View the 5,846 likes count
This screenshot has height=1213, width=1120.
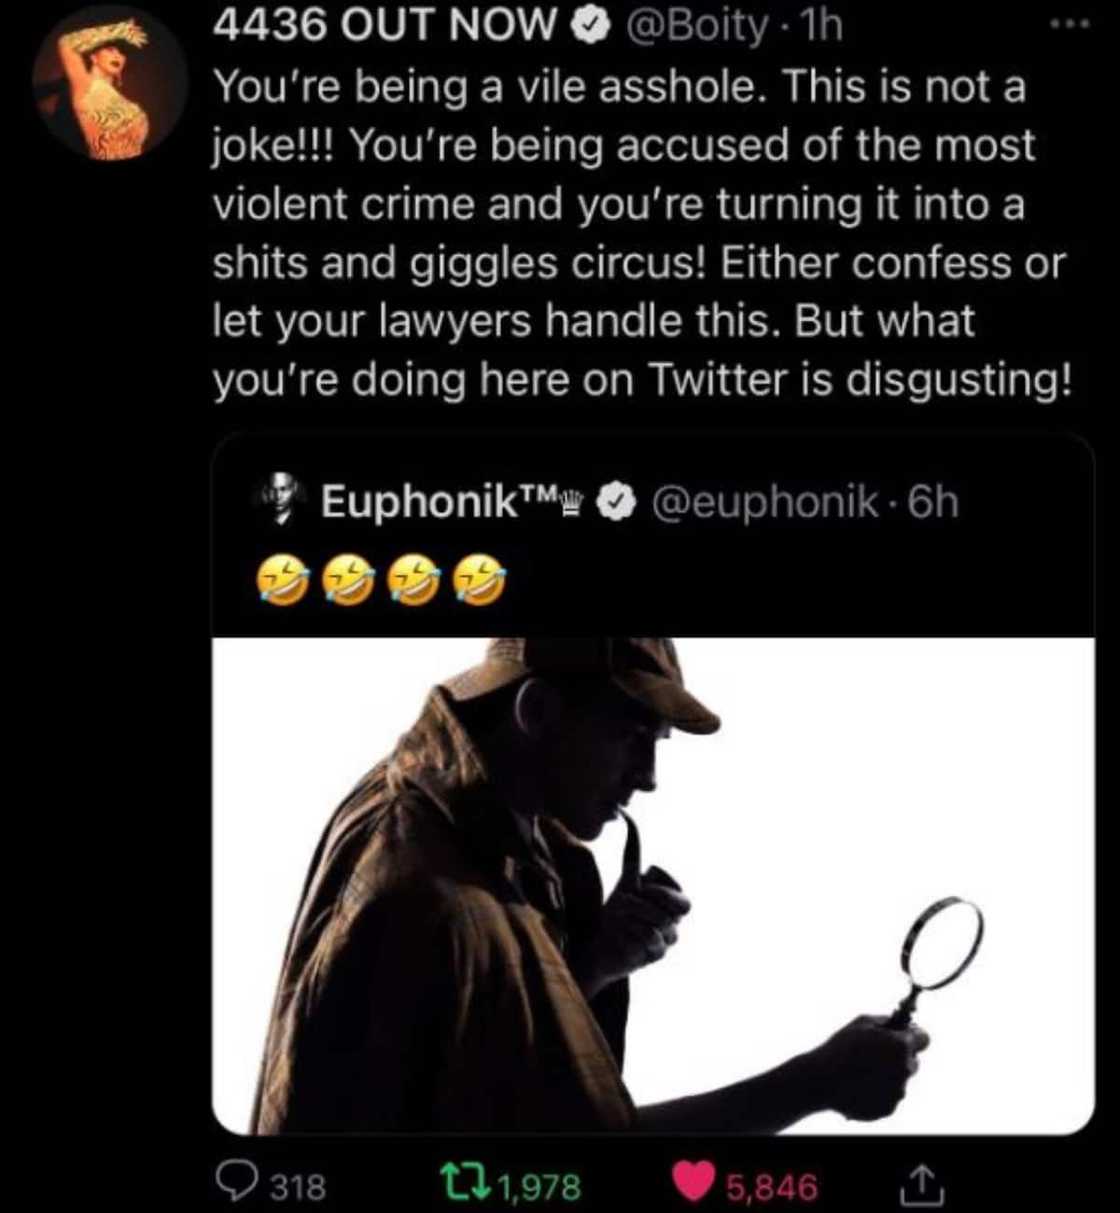pyautogui.click(x=771, y=1187)
